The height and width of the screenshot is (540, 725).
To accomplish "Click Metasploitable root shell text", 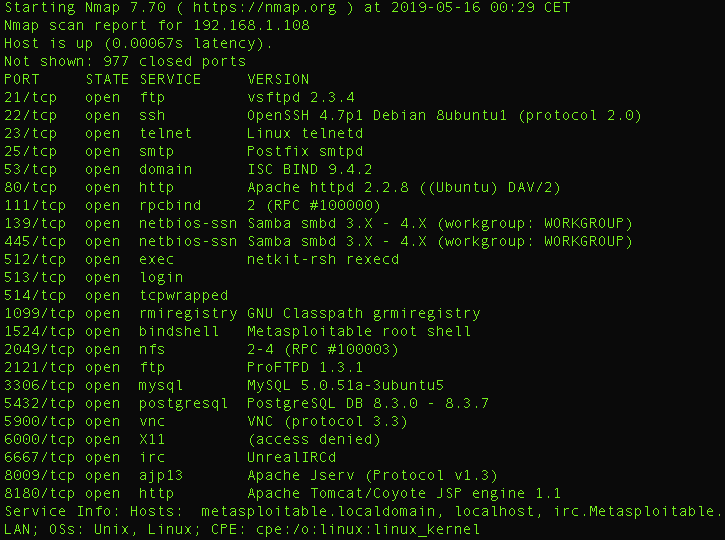I will coord(359,332).
